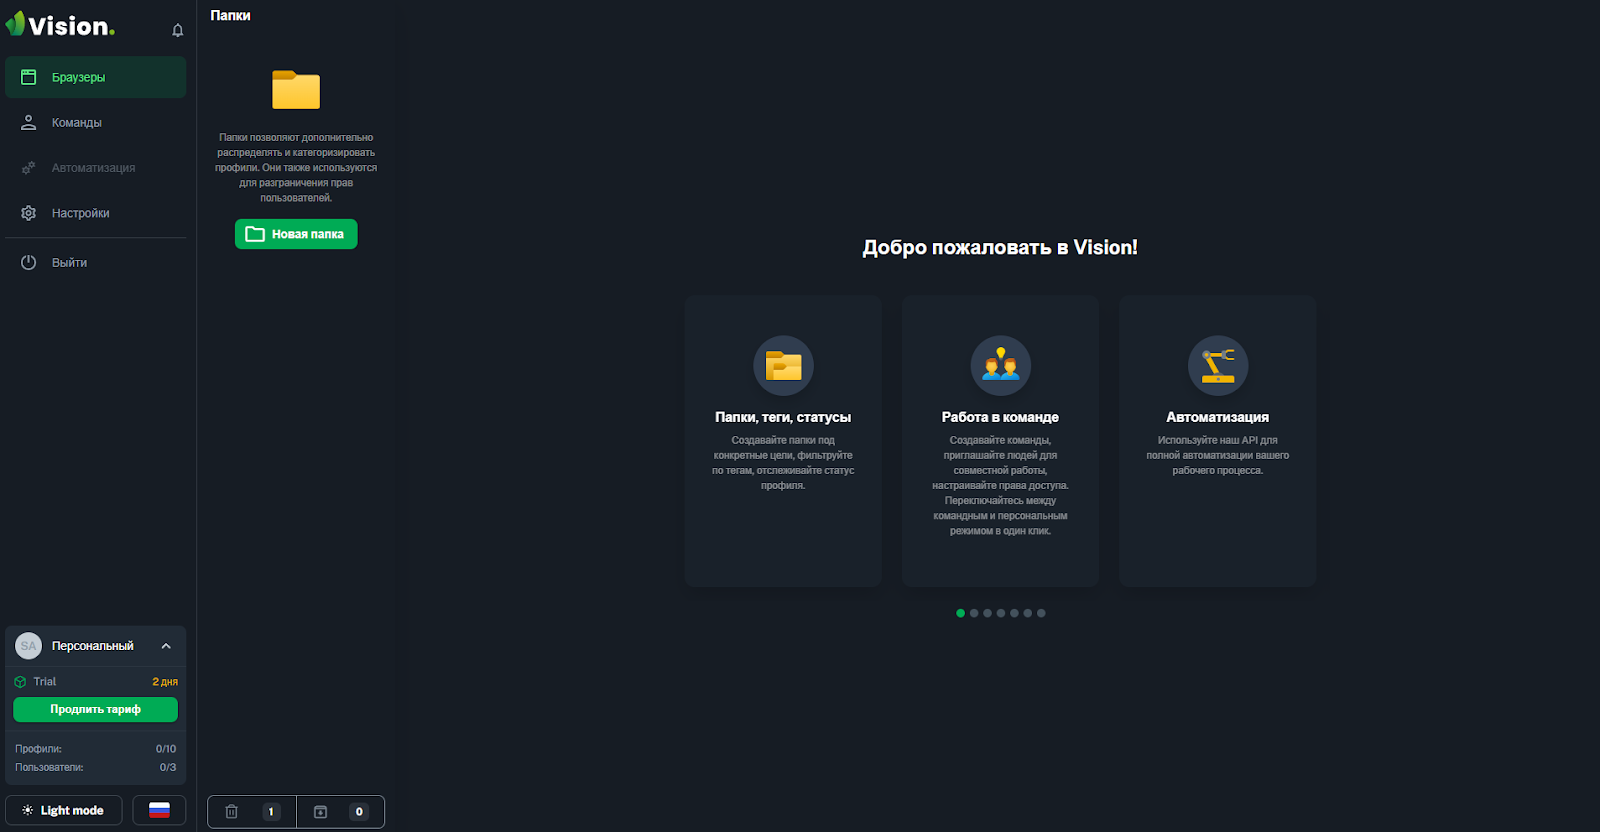
Task: Select the first green carousel dot
Action: (x=961, y=613)
